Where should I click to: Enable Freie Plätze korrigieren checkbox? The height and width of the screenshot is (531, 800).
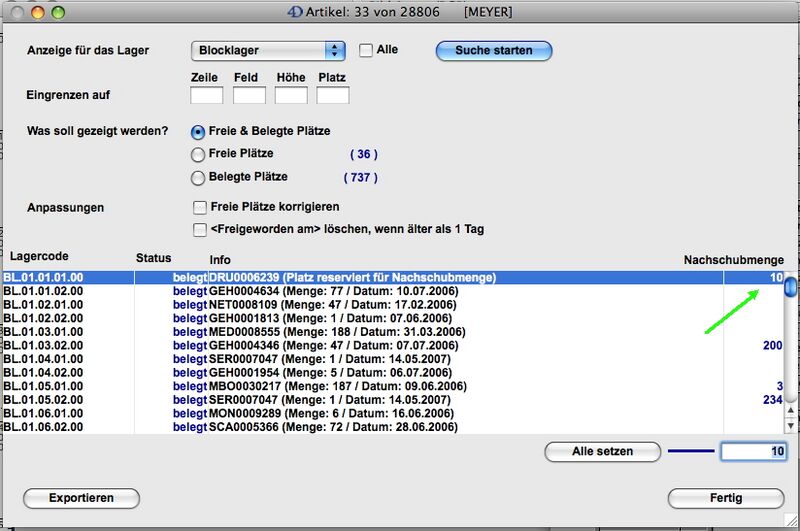(199, 207)
